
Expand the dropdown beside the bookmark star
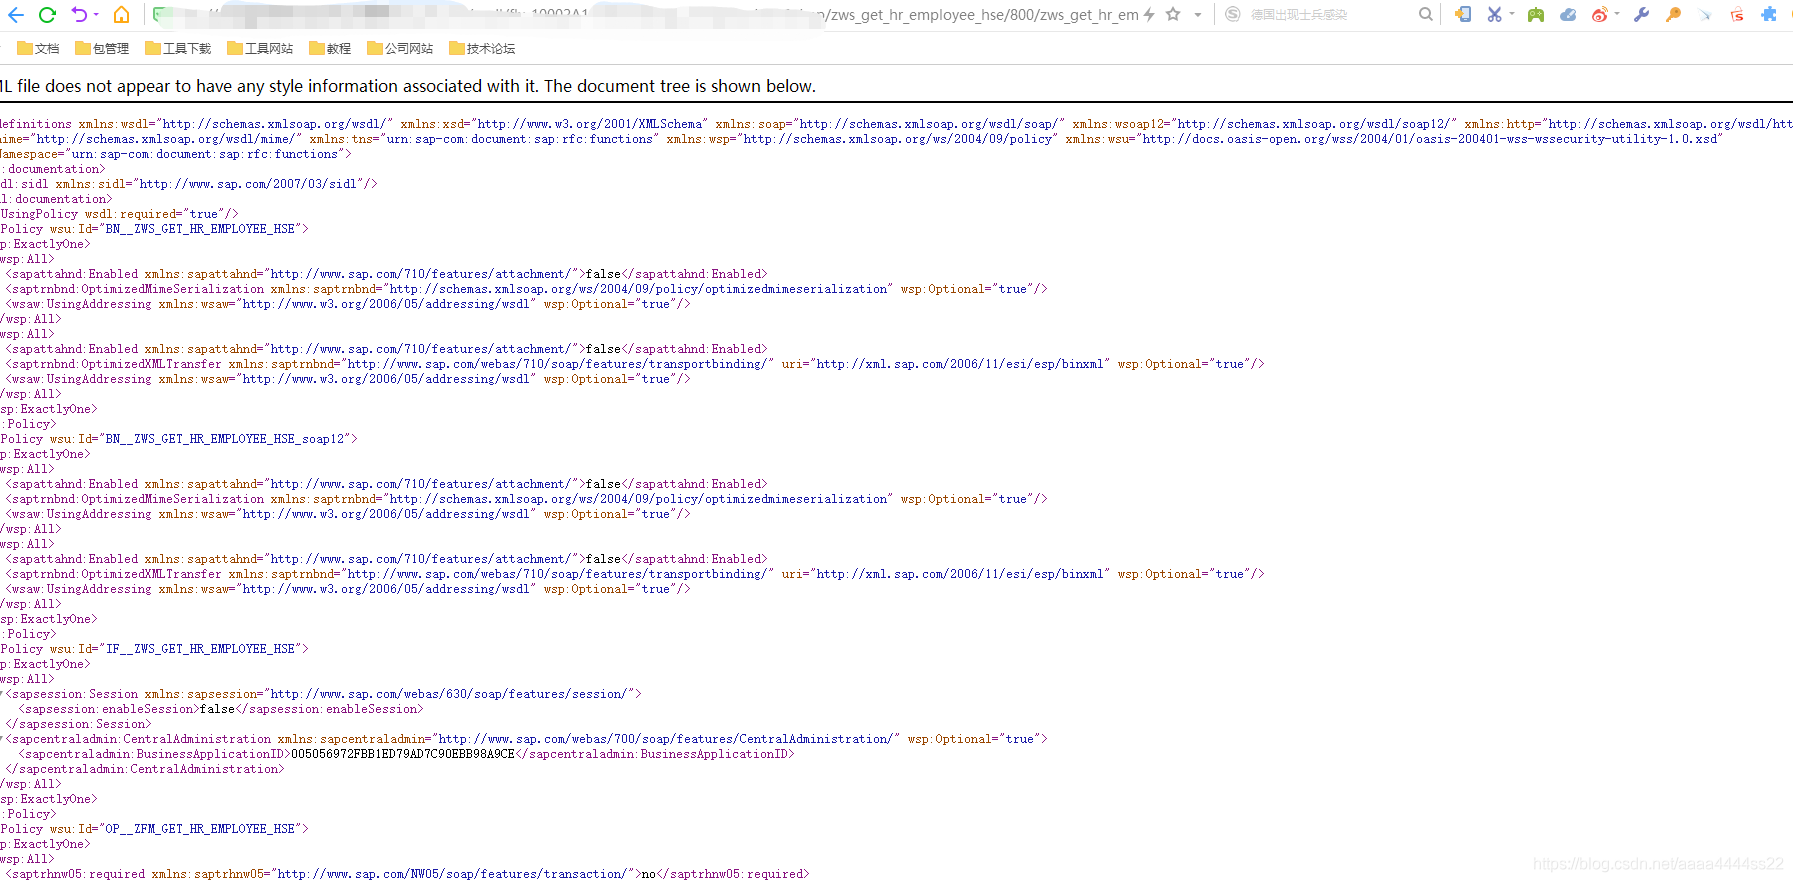pos(1198,15)
